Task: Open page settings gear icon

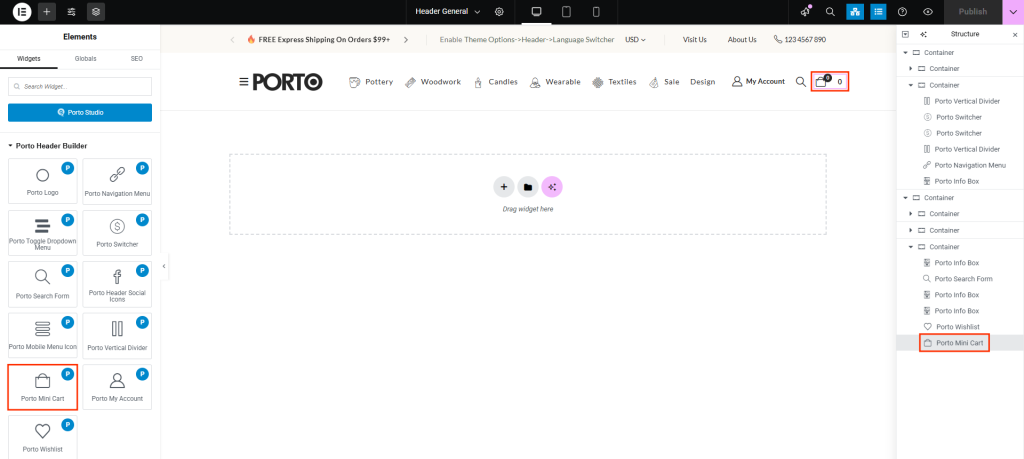Action: (x=499, y=12)
